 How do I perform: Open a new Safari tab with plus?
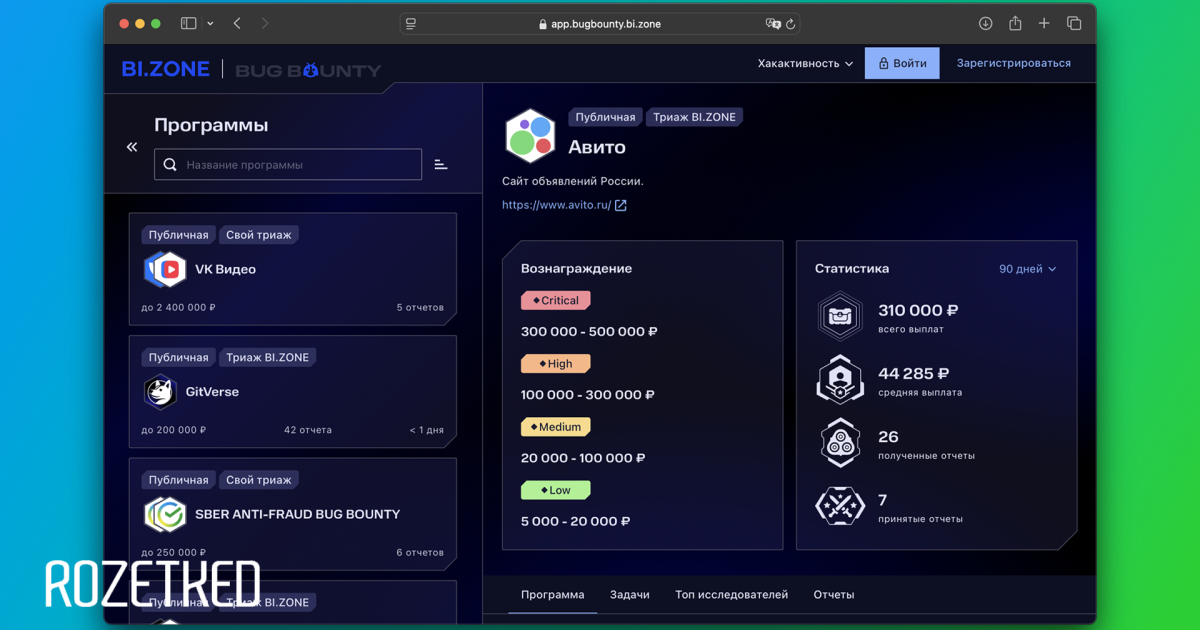[1044, 24]
